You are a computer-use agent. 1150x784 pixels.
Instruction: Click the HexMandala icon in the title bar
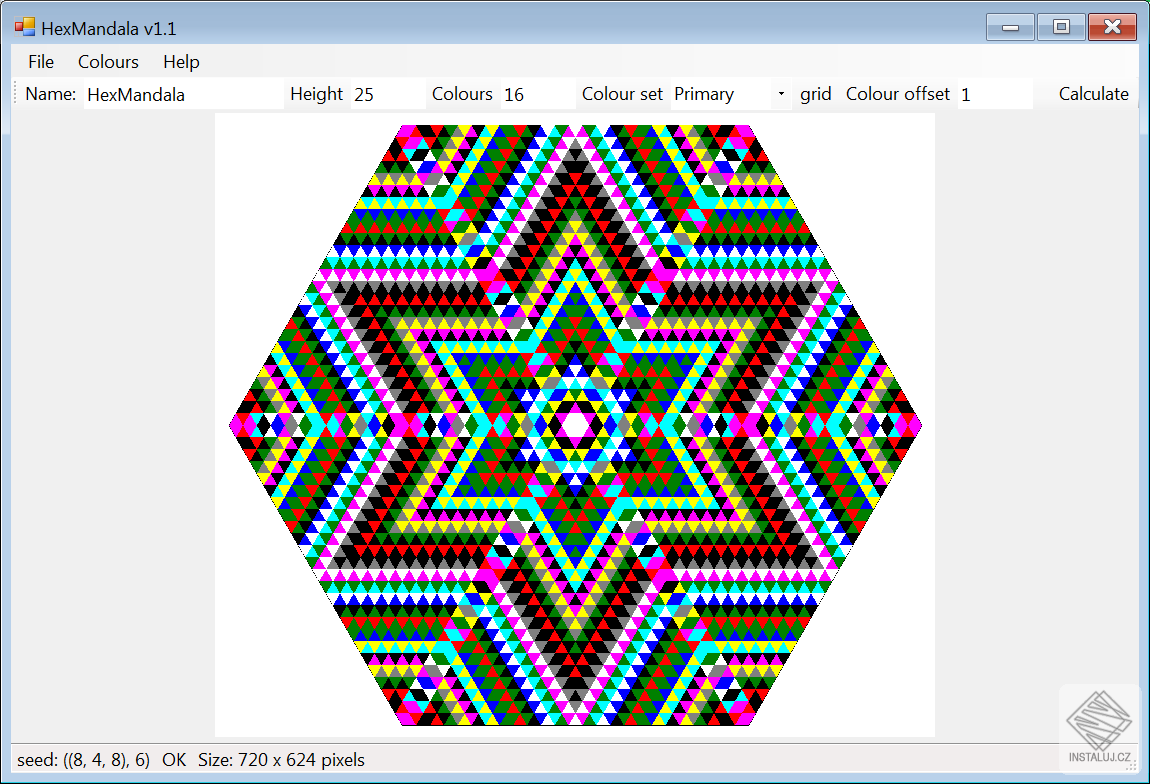tap(24, 26)
